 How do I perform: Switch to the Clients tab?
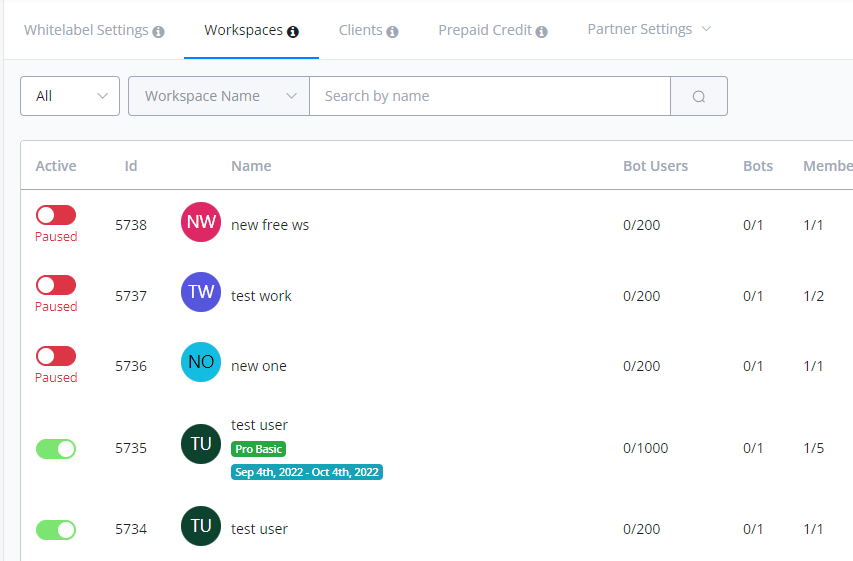pyautogui.click(x=360, y=30)
